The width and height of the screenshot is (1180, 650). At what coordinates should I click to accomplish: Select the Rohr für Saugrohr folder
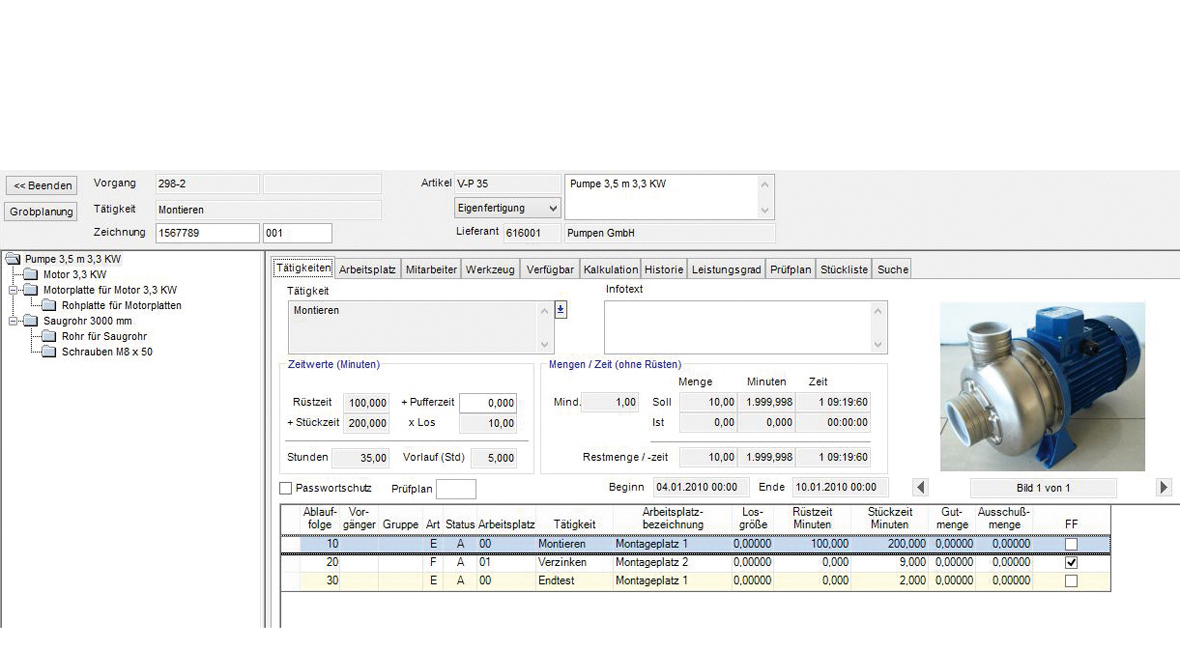click(x=50, y=337)
